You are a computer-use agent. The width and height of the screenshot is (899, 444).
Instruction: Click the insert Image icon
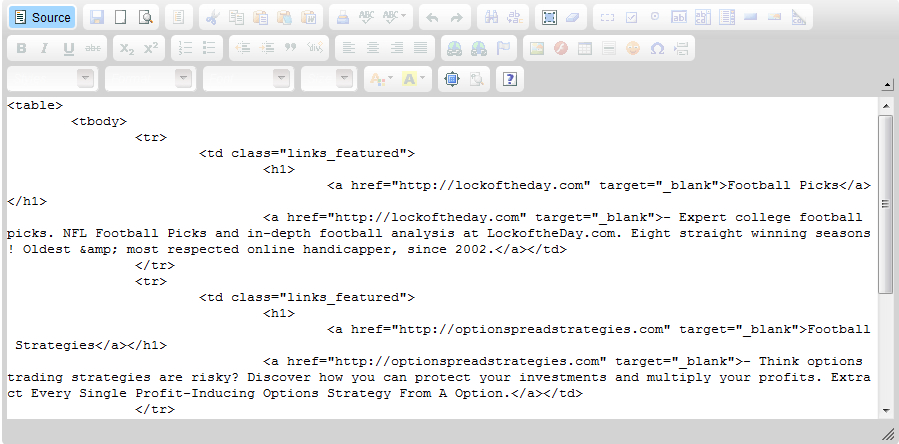[537, 49]
